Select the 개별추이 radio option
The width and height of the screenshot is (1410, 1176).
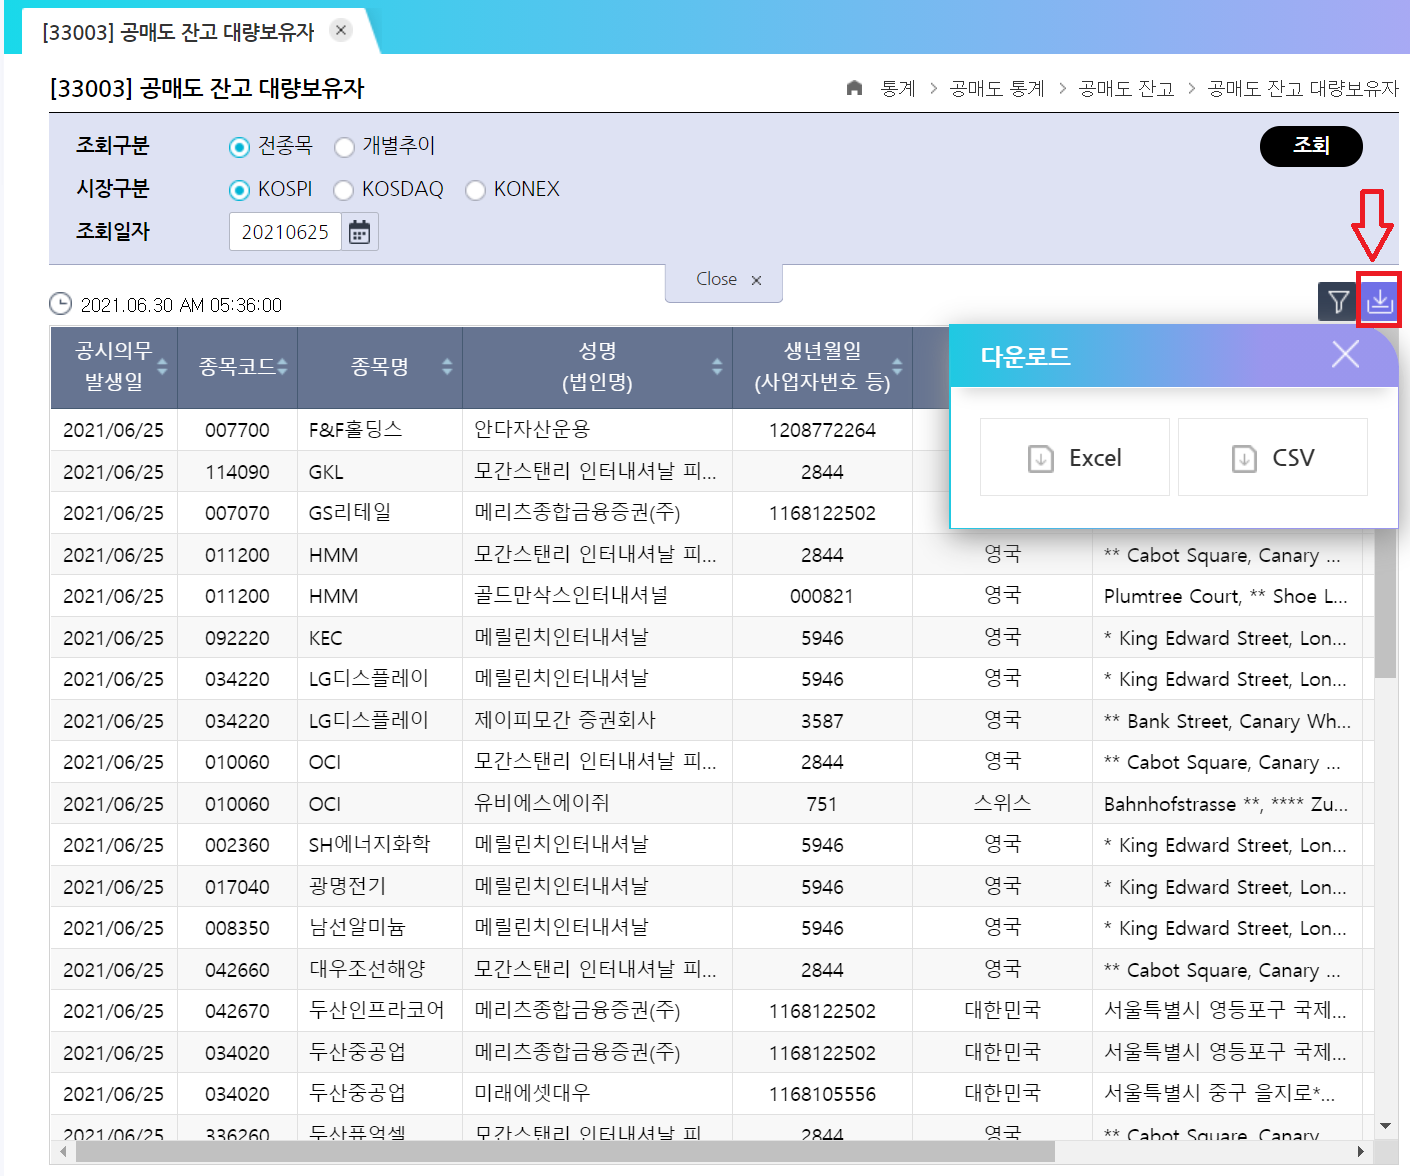click(x=345, y=147)
